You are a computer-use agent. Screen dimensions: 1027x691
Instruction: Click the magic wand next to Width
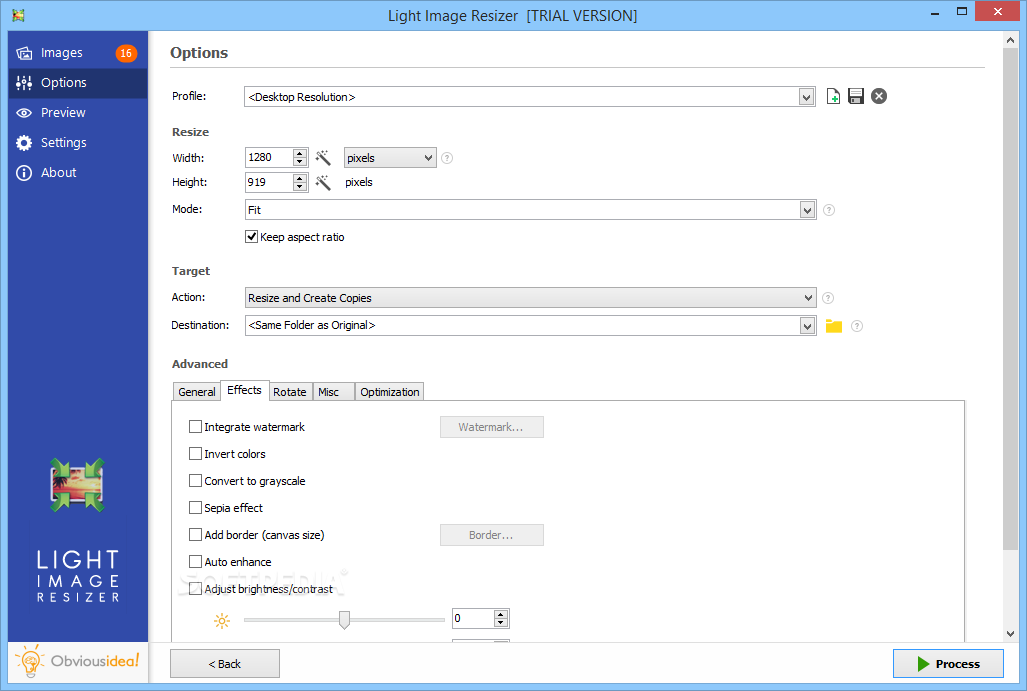(x=323, y=157)
